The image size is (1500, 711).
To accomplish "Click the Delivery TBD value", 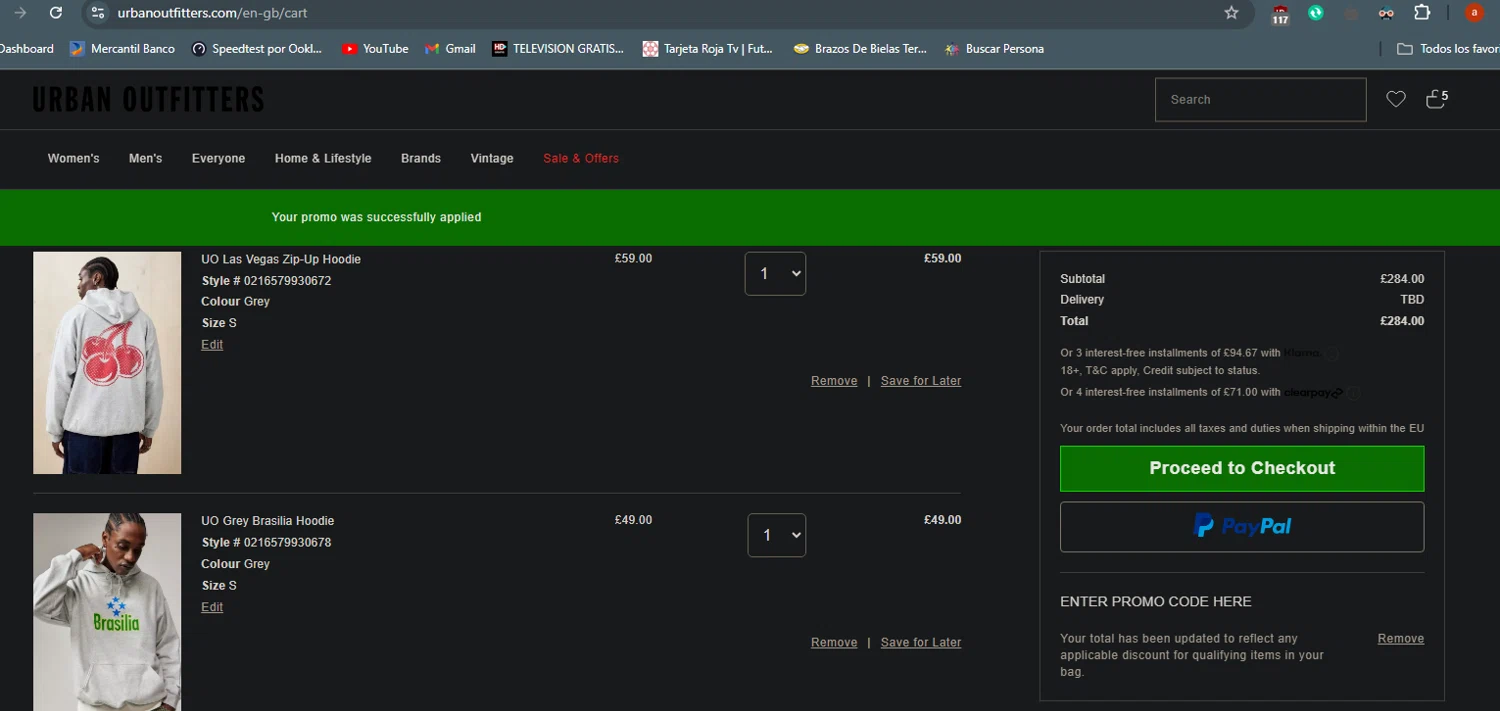I will tap(1412, 300).
